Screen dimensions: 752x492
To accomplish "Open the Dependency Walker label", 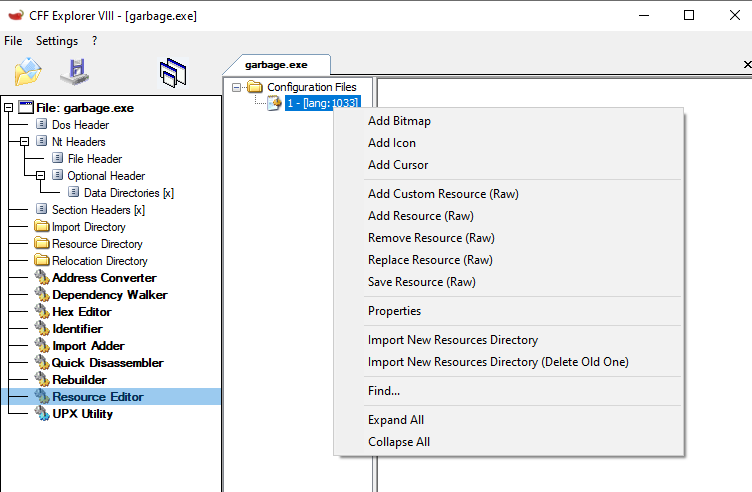I will (x=109, y=294).
